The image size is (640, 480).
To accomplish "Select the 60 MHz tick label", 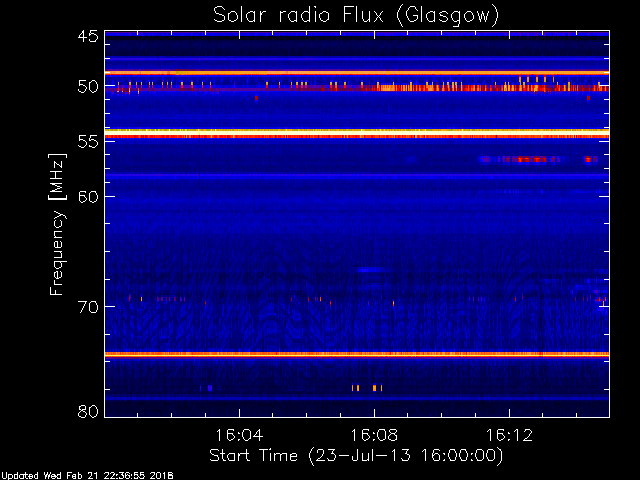I will tap(88, 197).
